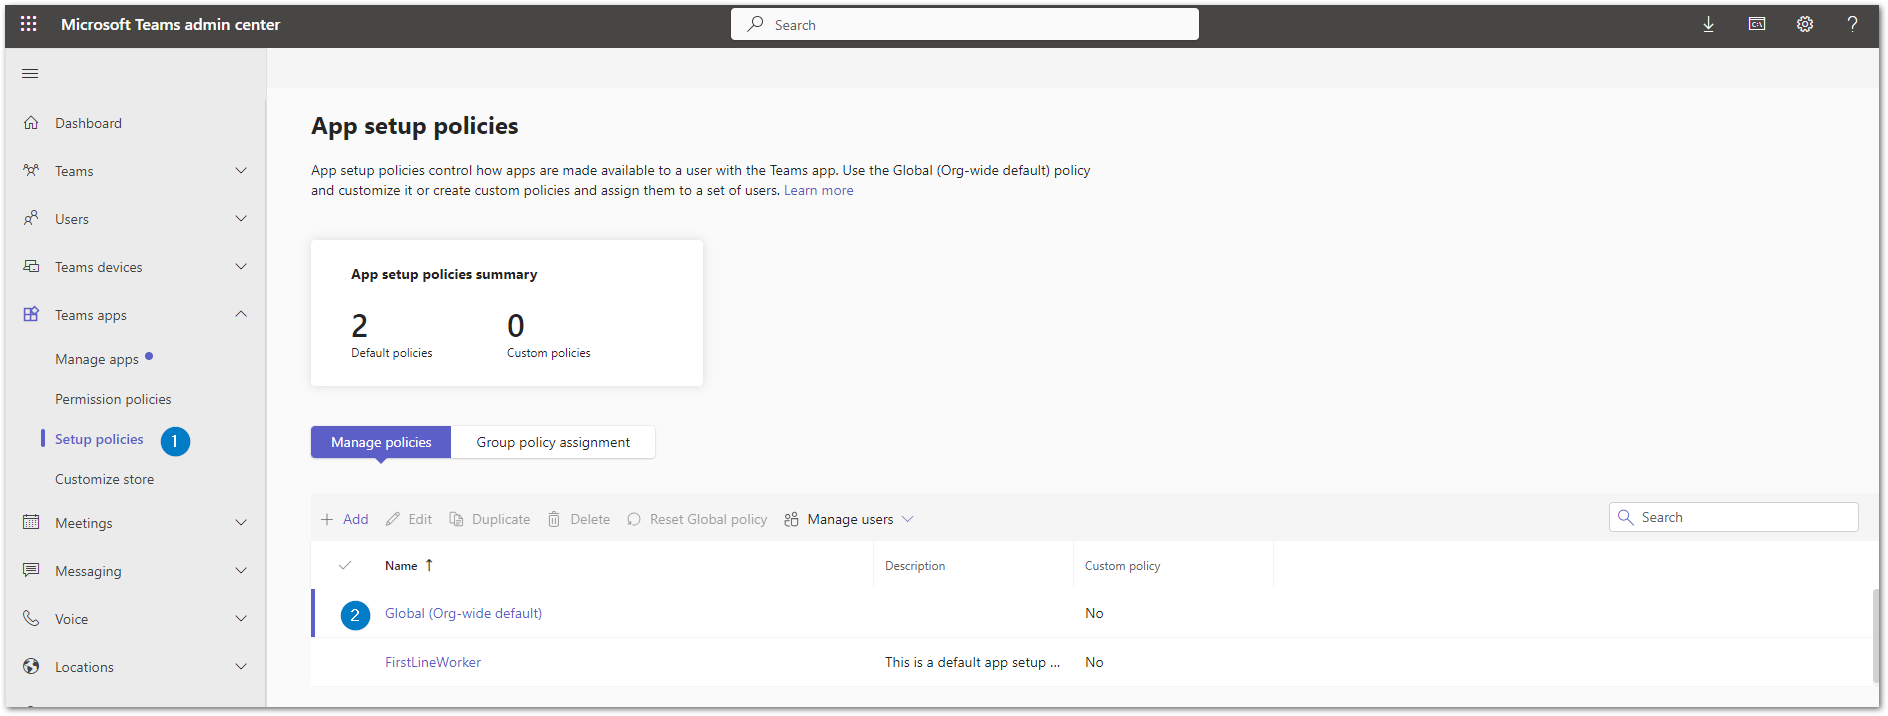Open Cloud Shell icon in header

click(x=1757, y=24)
